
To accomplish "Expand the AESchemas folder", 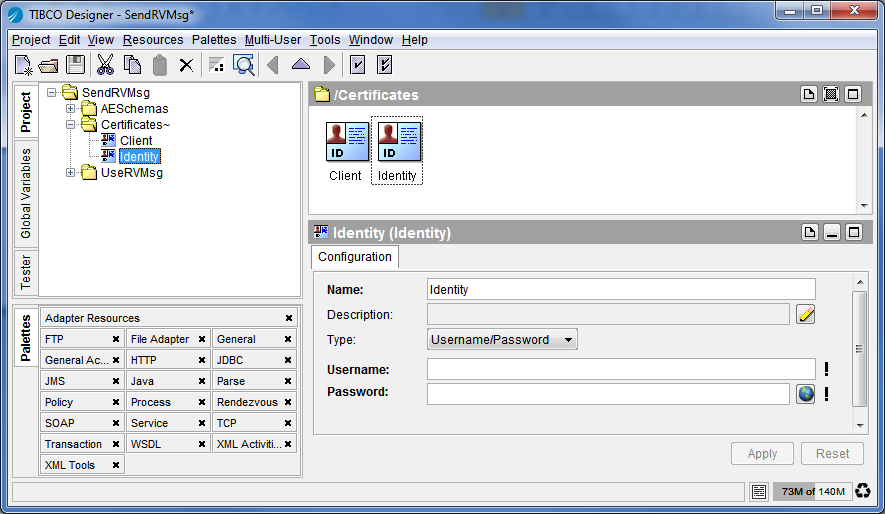I will 71,108.
